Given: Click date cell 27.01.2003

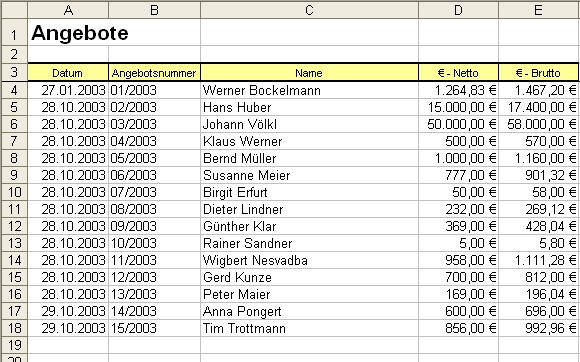Looking at the screenshot, I should click(x=68, y=90).
